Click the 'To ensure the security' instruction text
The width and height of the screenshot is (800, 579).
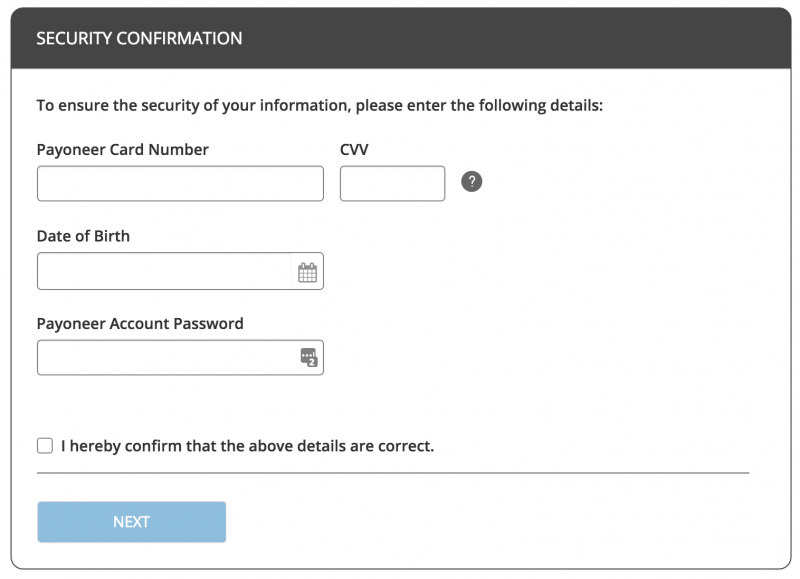[319, 105]
